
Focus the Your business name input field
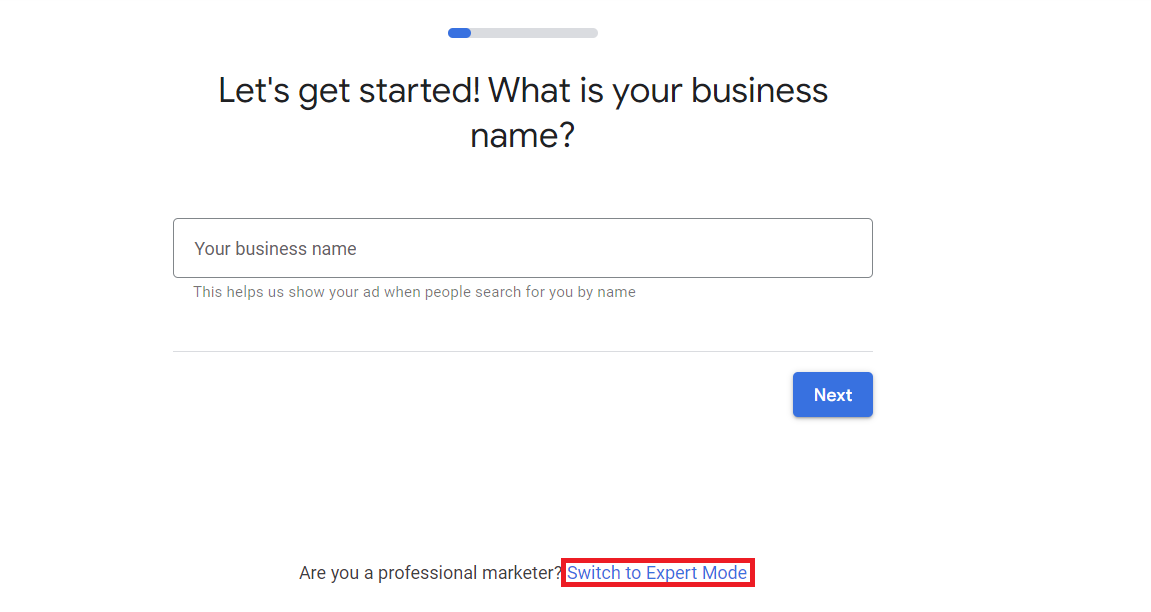click(522, 248)
